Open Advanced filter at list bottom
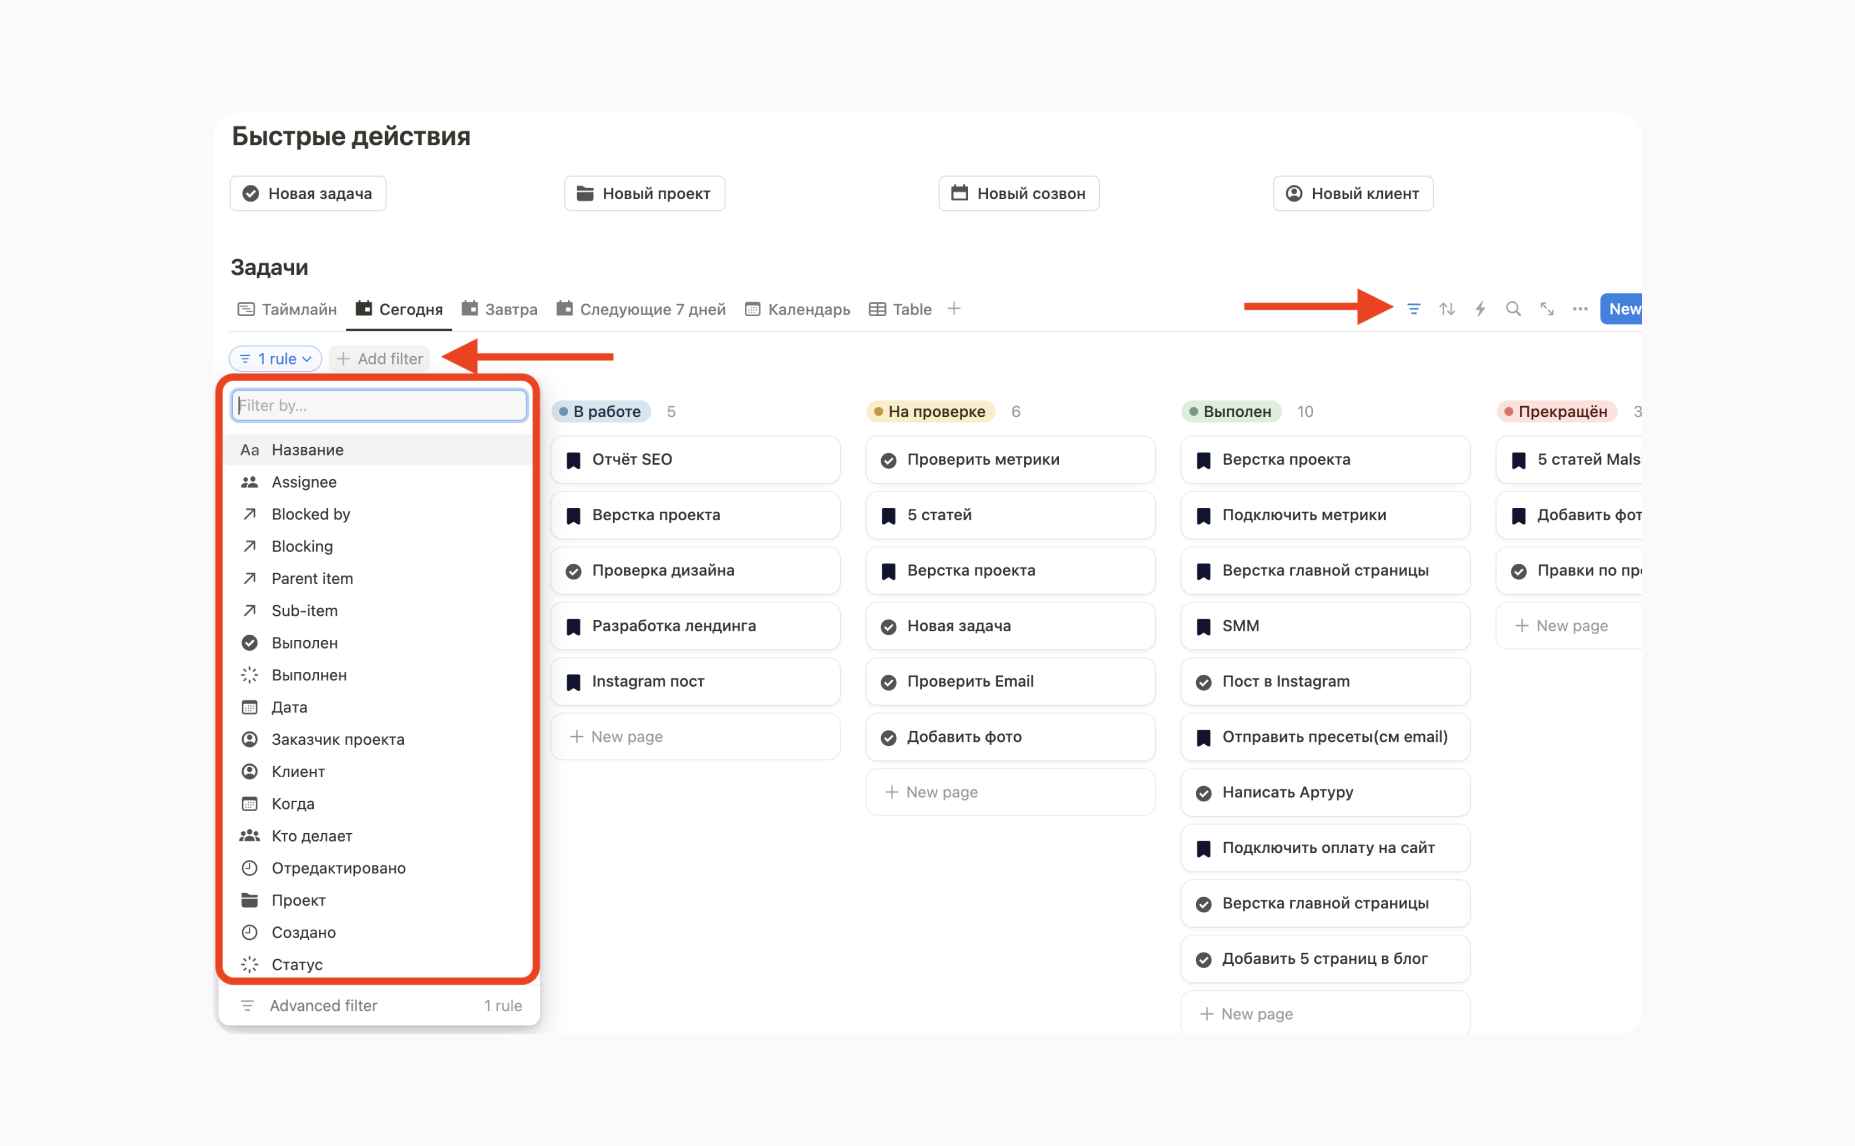This screenshot has width=1855, height=1146. point(323,1006)
